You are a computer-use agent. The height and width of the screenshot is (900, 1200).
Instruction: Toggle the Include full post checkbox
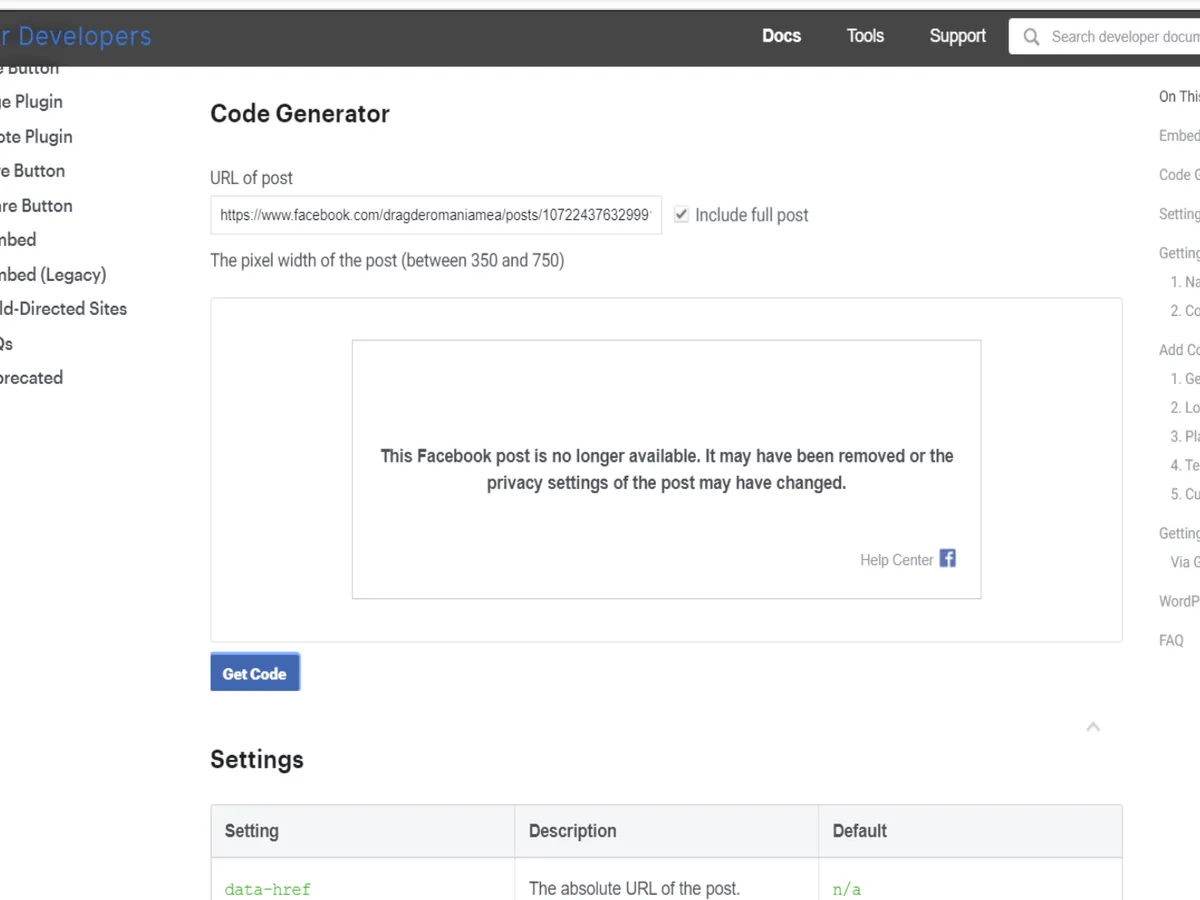click(681, 215)
